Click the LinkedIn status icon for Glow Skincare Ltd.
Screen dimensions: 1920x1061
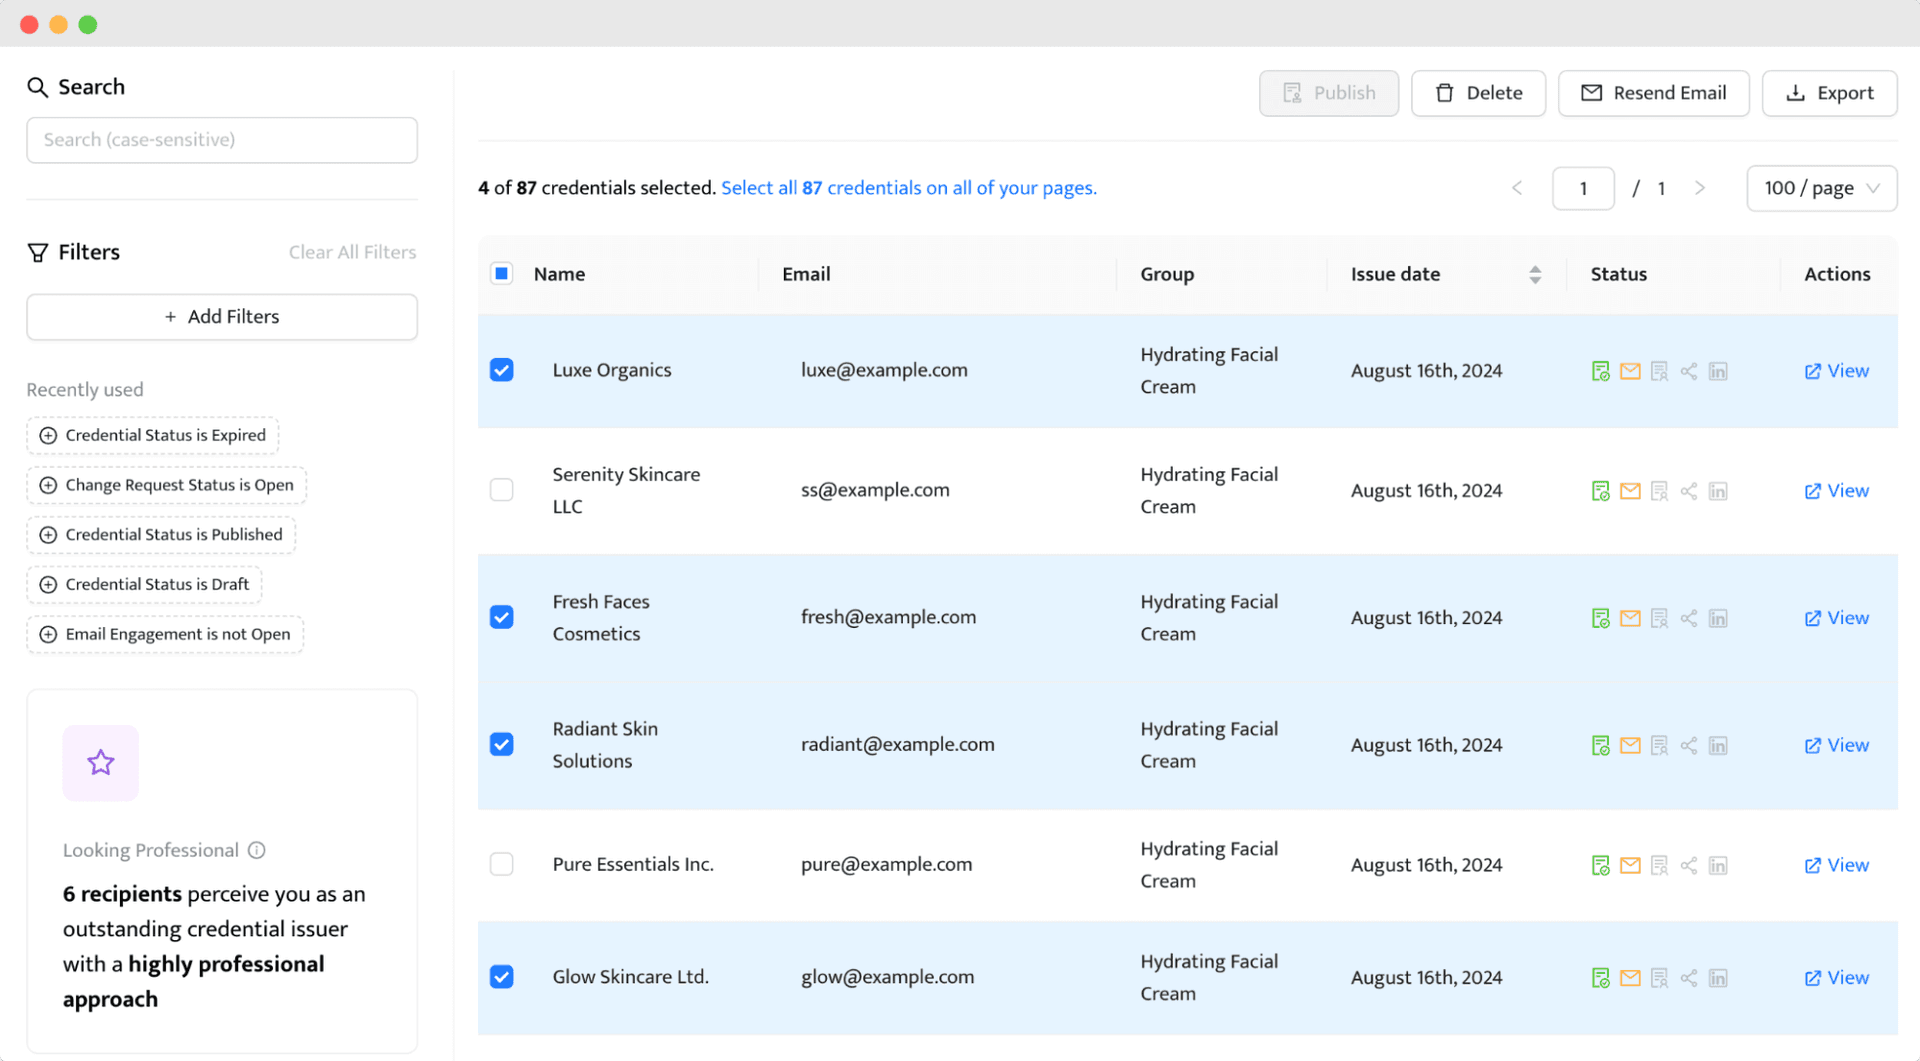point(1719,977)
